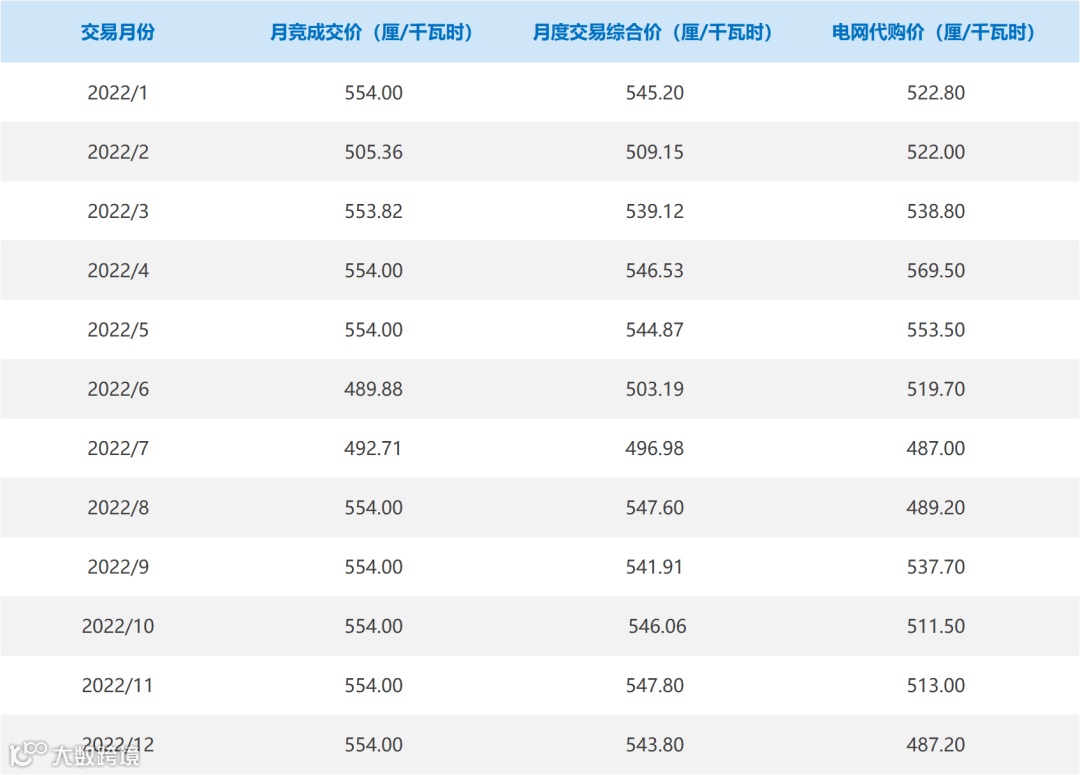Select the 2022/2 month cell
The width and height of the screenshot is (1080, 775).
118,152
